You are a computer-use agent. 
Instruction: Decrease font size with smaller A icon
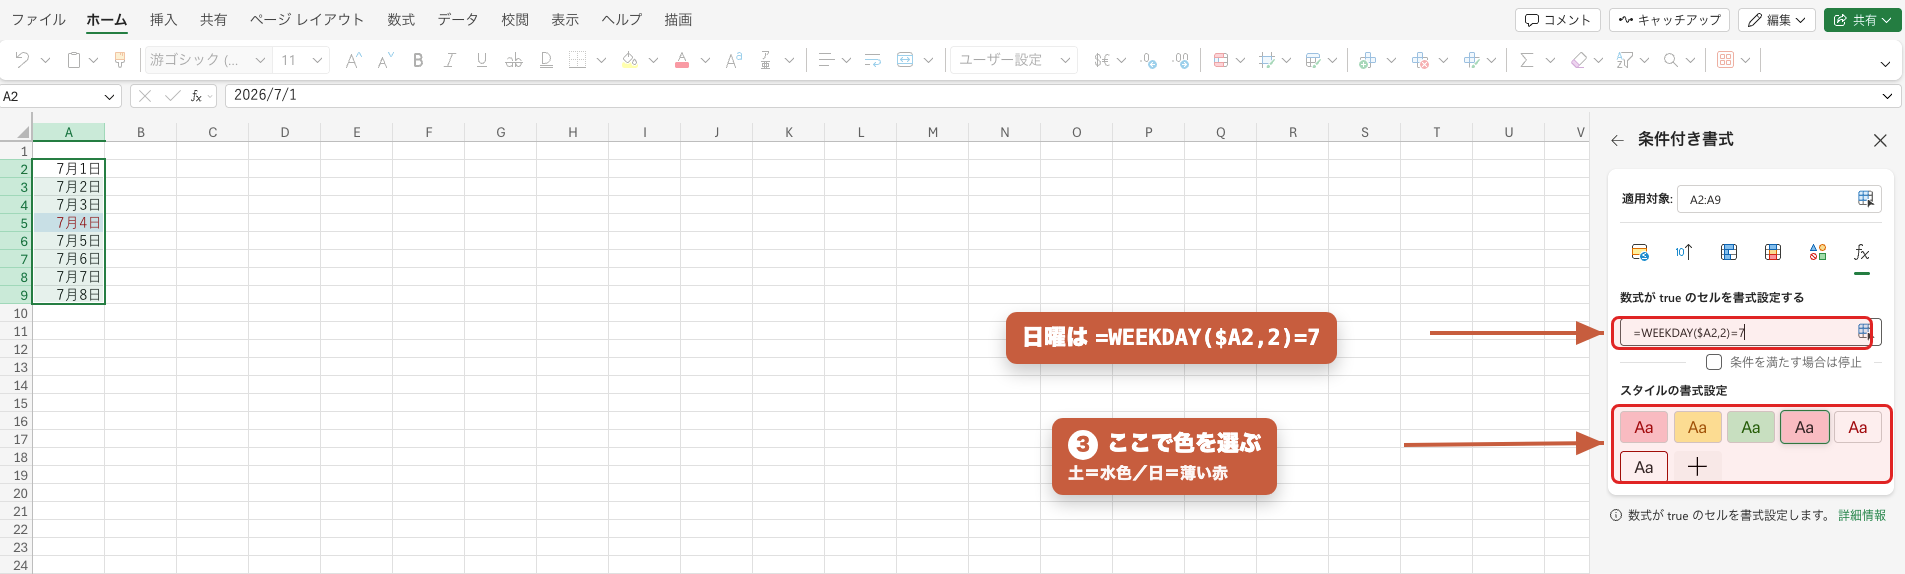[x=385, y=60]
